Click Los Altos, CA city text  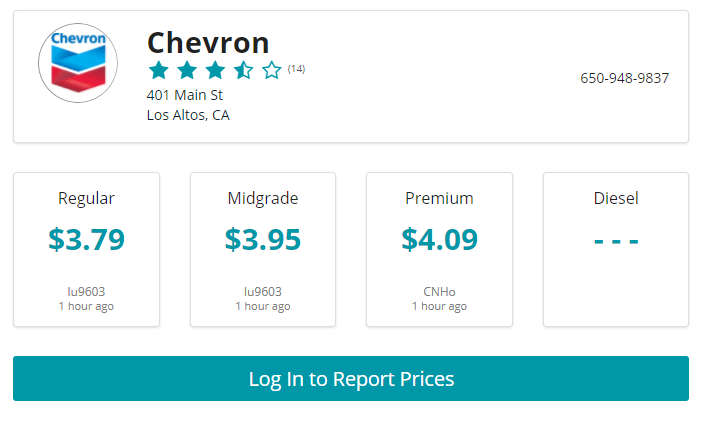coord(188,115)
